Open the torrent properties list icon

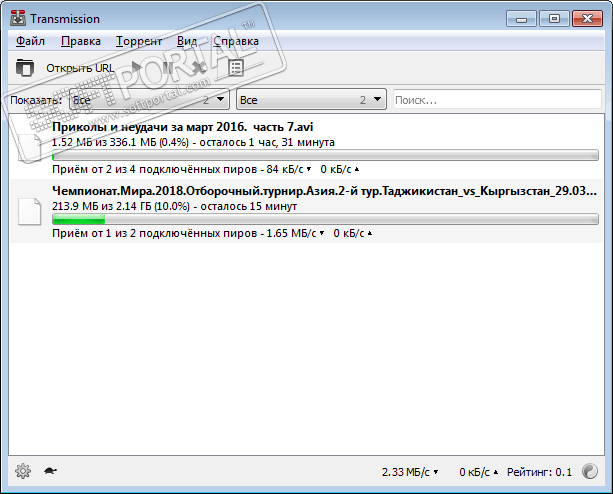(x=236, y=68)
